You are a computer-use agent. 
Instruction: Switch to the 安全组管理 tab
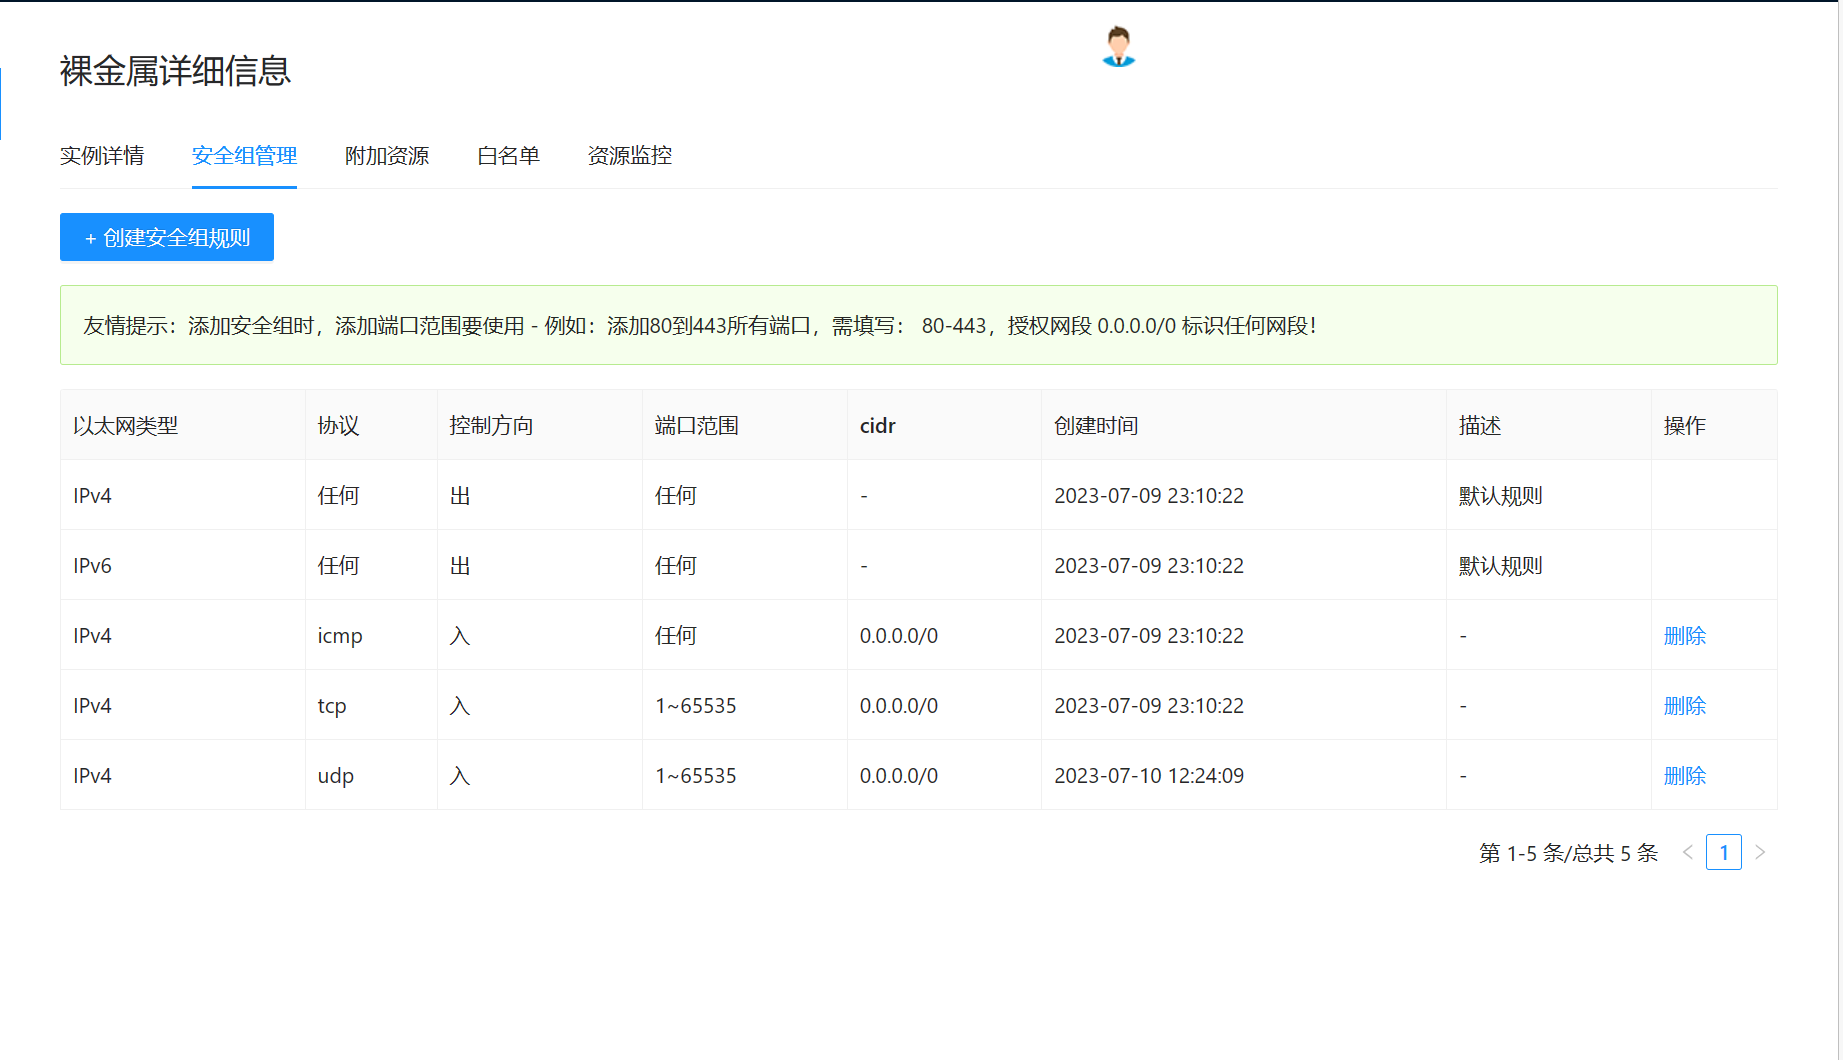point(244,156)
